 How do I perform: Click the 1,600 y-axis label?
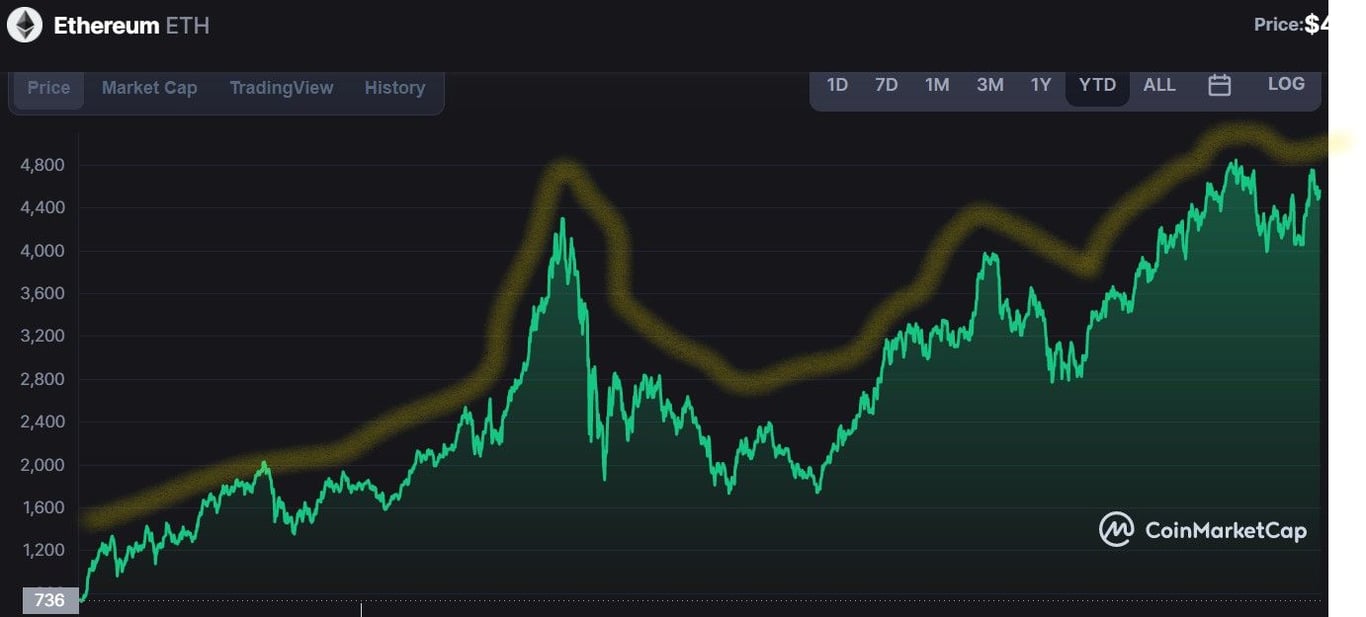pyautogui.click(x=42, y=508)
